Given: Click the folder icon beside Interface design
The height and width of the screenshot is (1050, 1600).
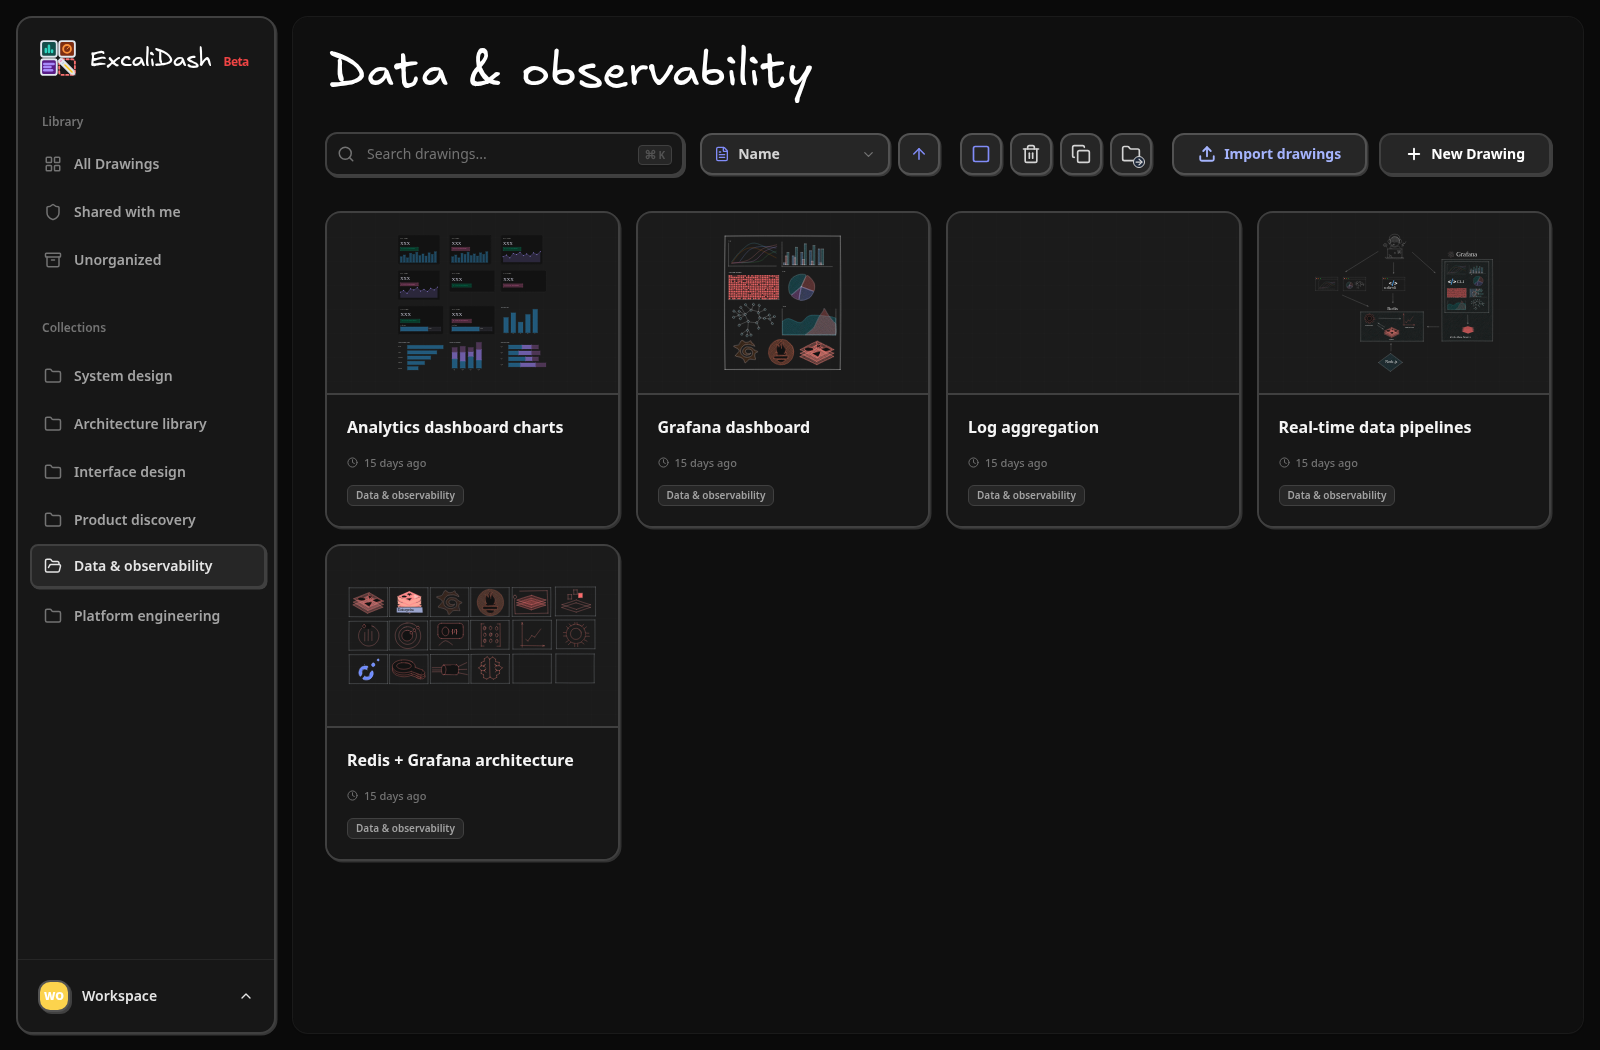Looking at the screenshot, I should point(53,472).
